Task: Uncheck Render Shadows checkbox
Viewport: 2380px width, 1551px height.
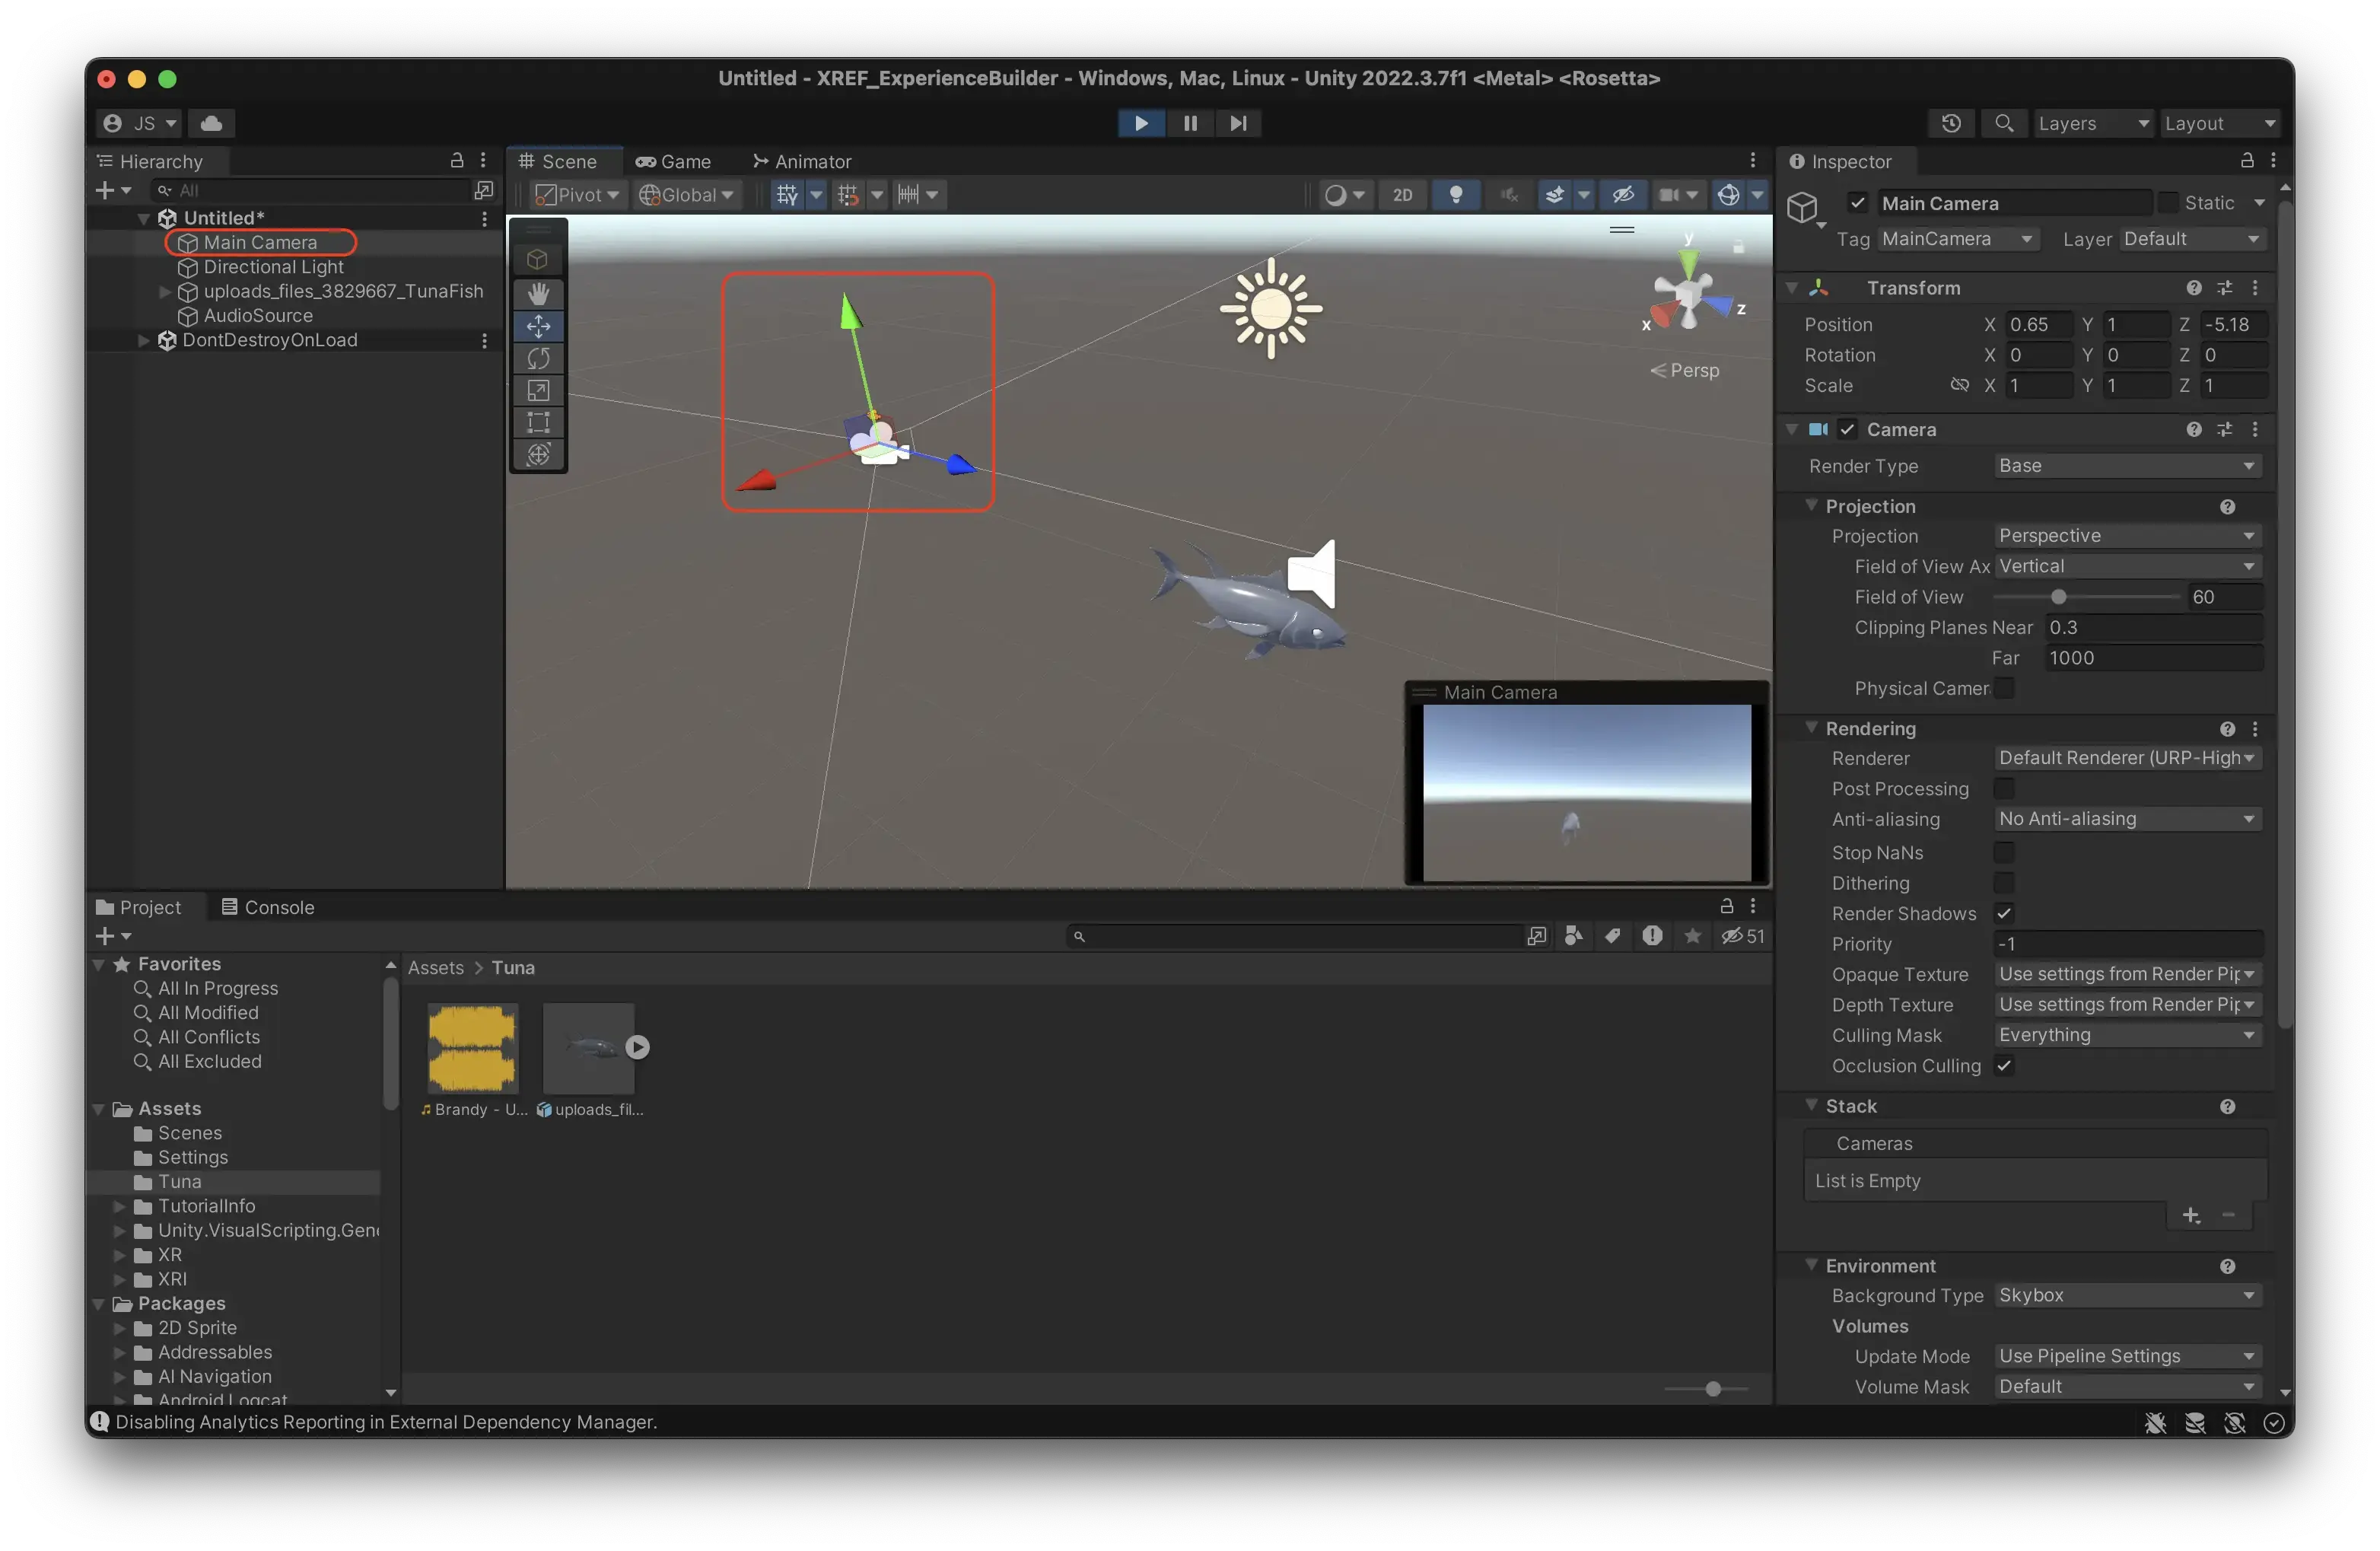Action: pos(2004,913)
